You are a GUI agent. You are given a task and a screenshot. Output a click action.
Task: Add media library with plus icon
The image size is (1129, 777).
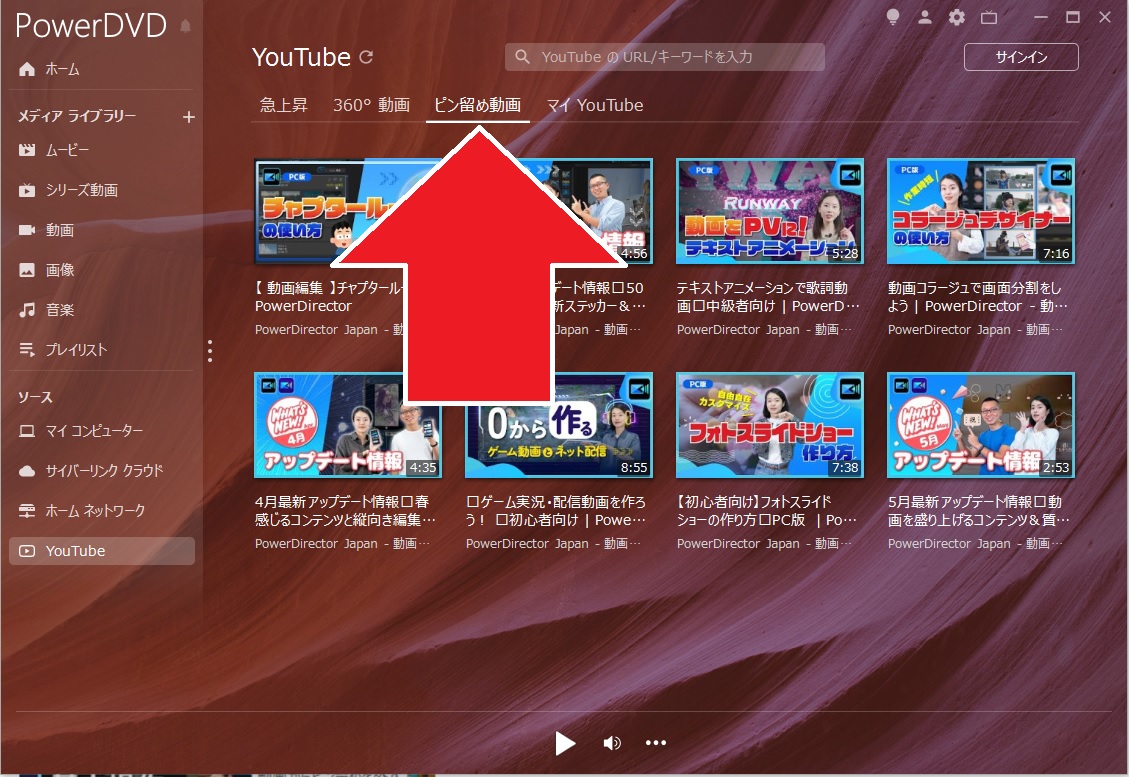tap(189, 117)
